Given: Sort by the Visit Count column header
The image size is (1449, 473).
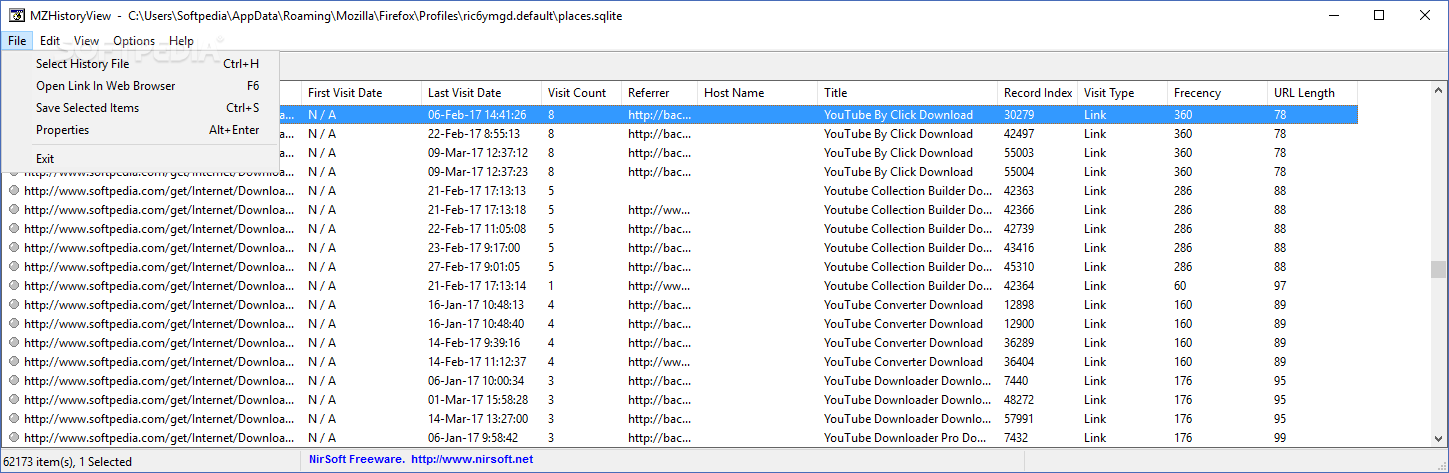Looking at the screenshot, I should pyautogui.click(x=581, y=93).
